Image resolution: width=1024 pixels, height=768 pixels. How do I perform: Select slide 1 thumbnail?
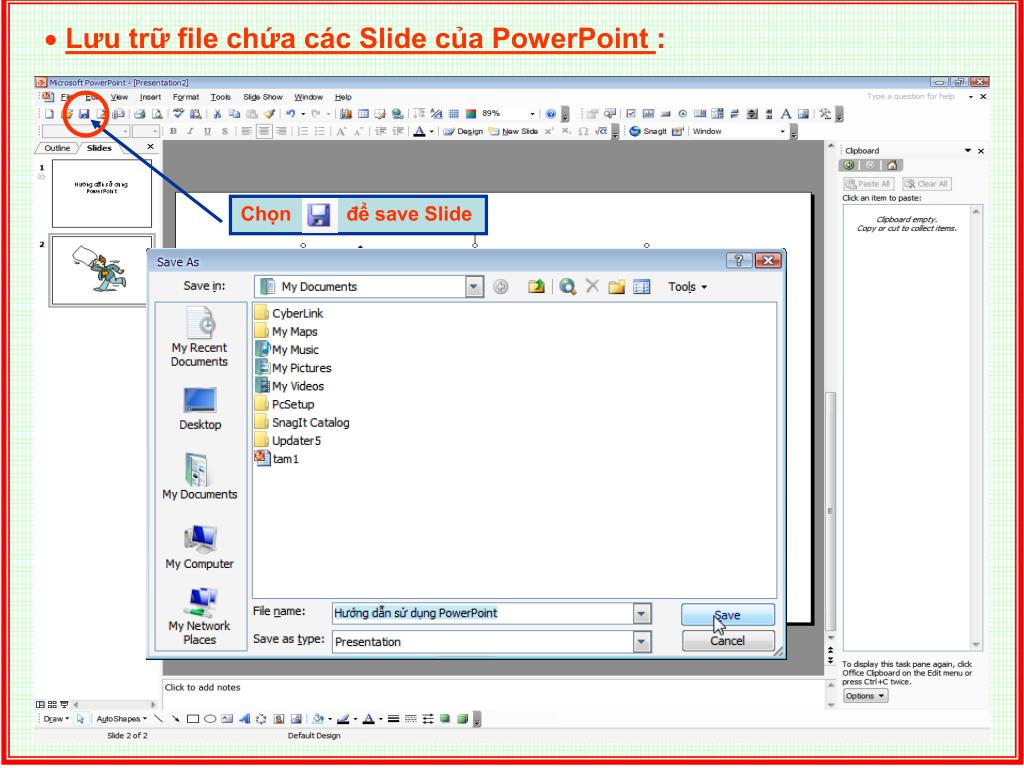tap(102, 194)
